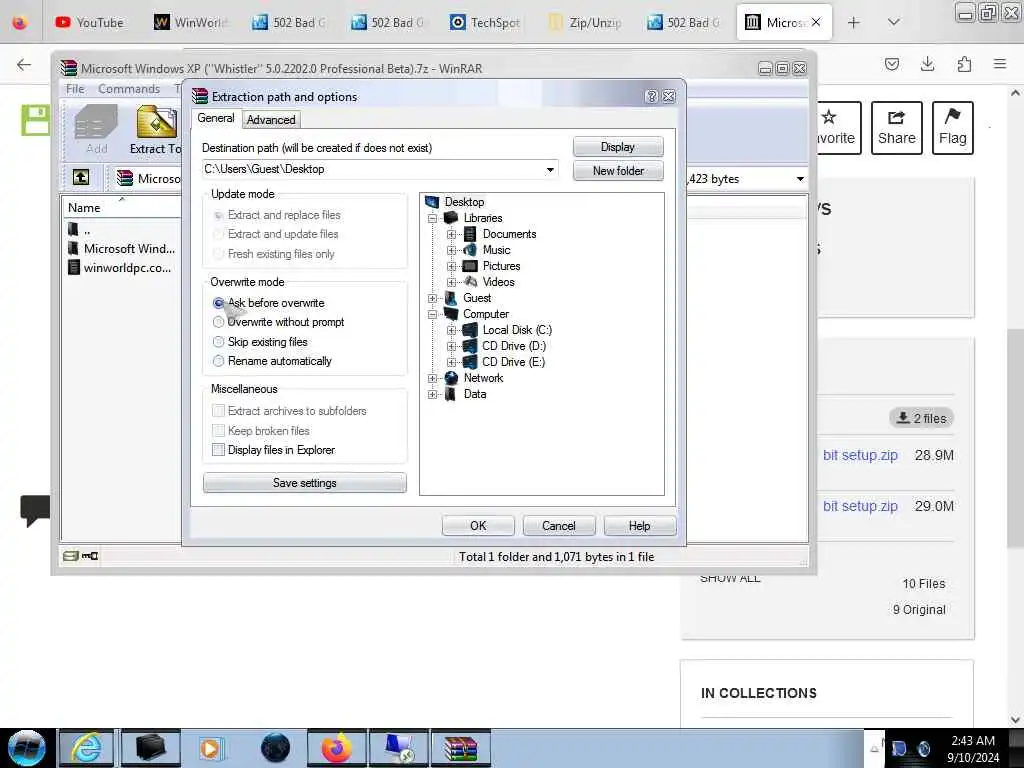Click the Desktop icon in folder tree

(x=432, y=202)
